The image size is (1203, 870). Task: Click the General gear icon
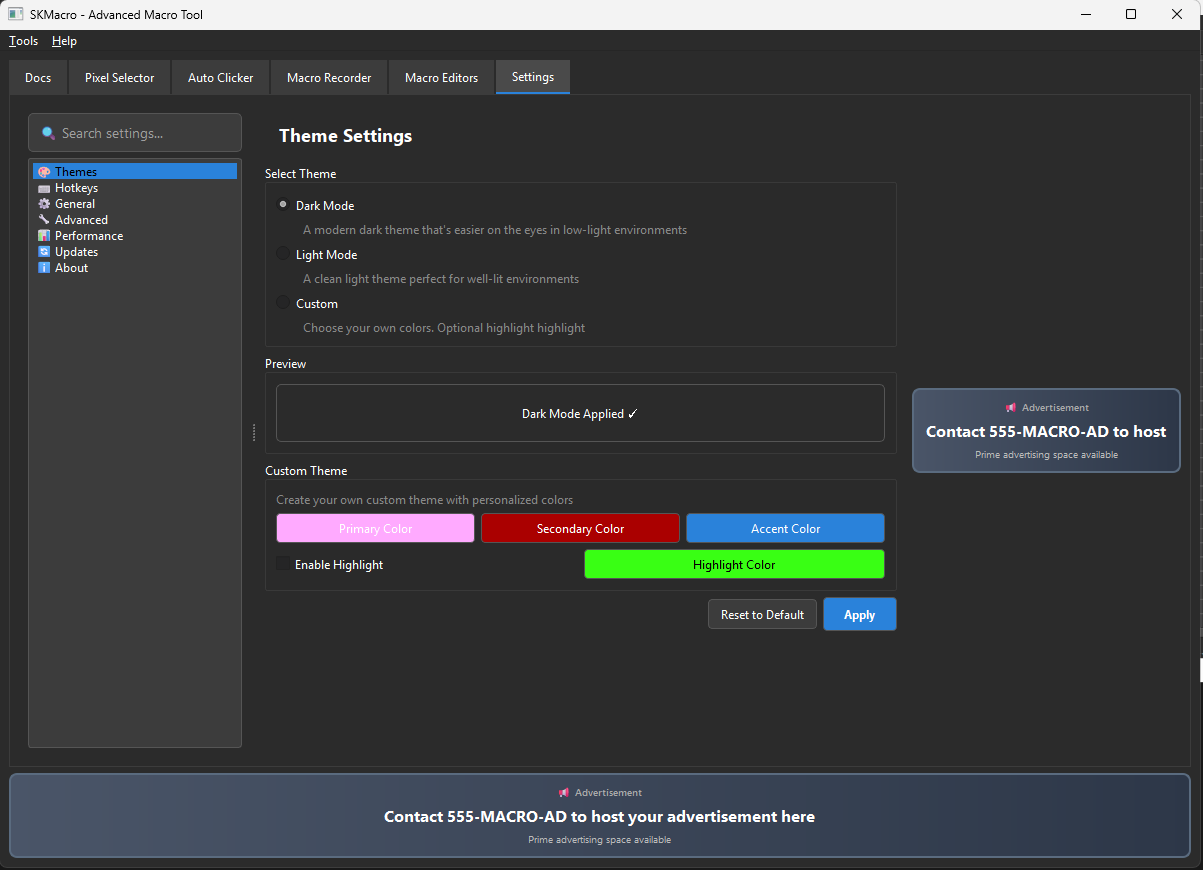coord(44,204)
